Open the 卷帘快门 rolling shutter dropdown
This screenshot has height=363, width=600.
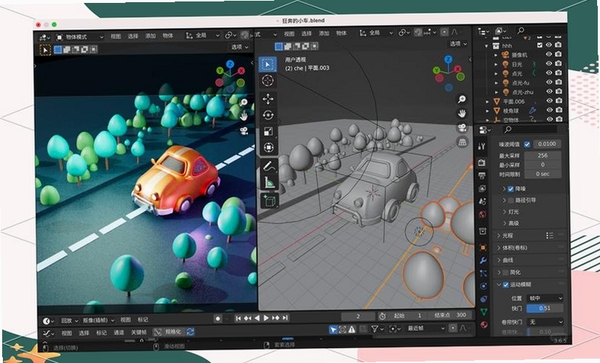(x=546, y=322)
